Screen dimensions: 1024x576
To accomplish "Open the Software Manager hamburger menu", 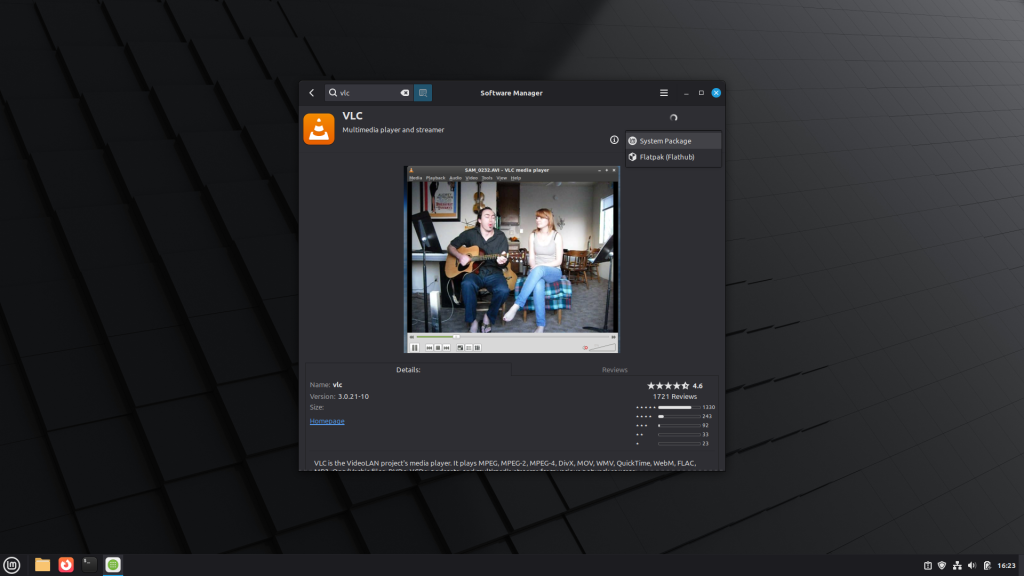I will coord(663,93).
